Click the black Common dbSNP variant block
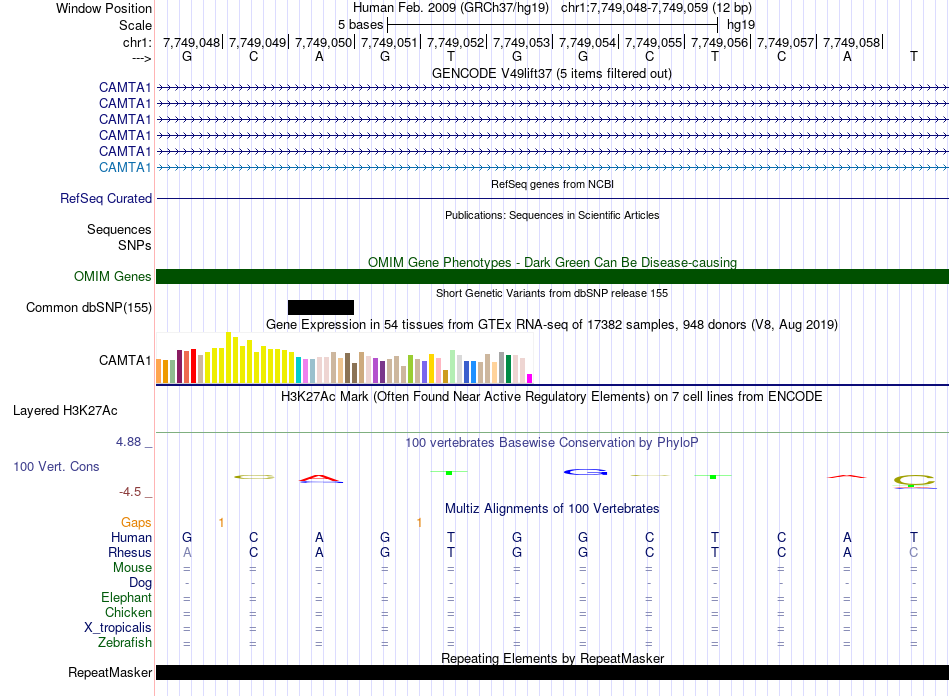Screen dimensions: 950x696 pos(320,307)
